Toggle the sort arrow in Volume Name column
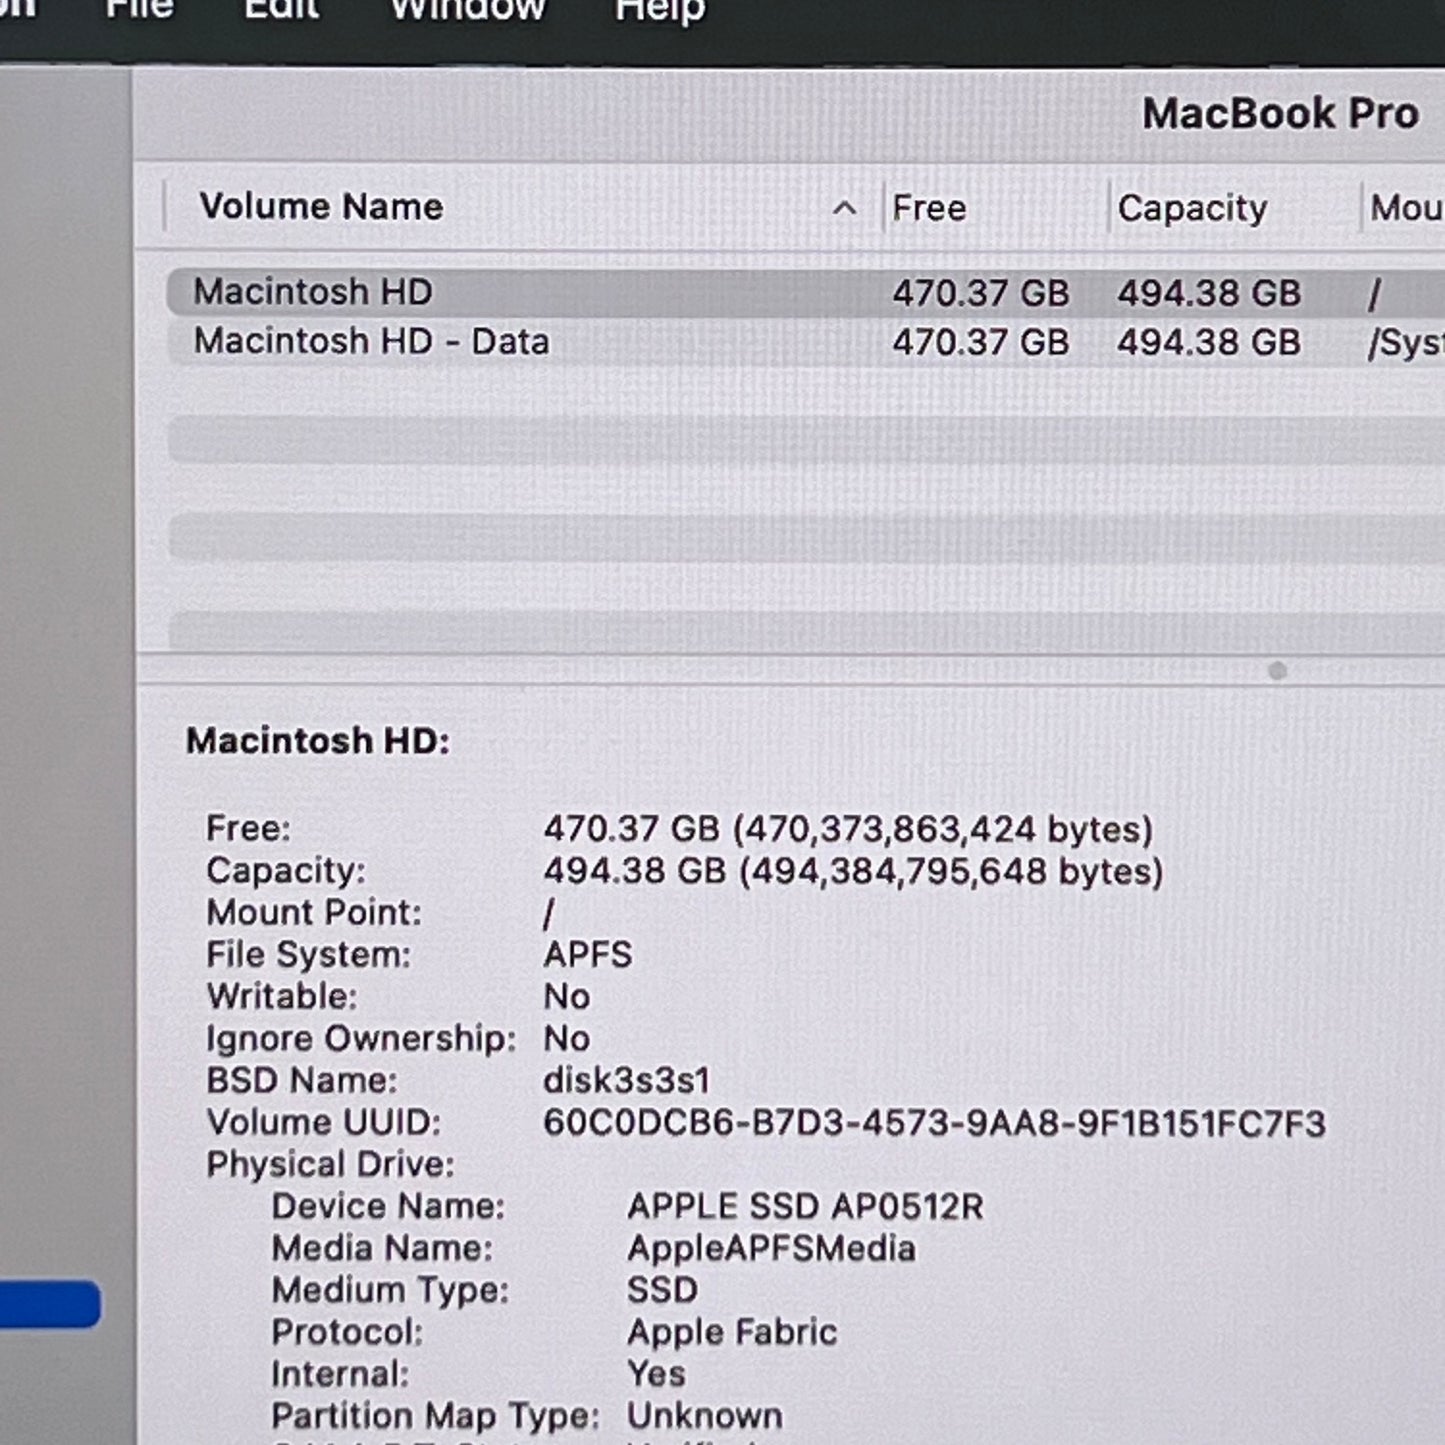This screenshot has height=1445, width=1445. [x=844, y=208]
